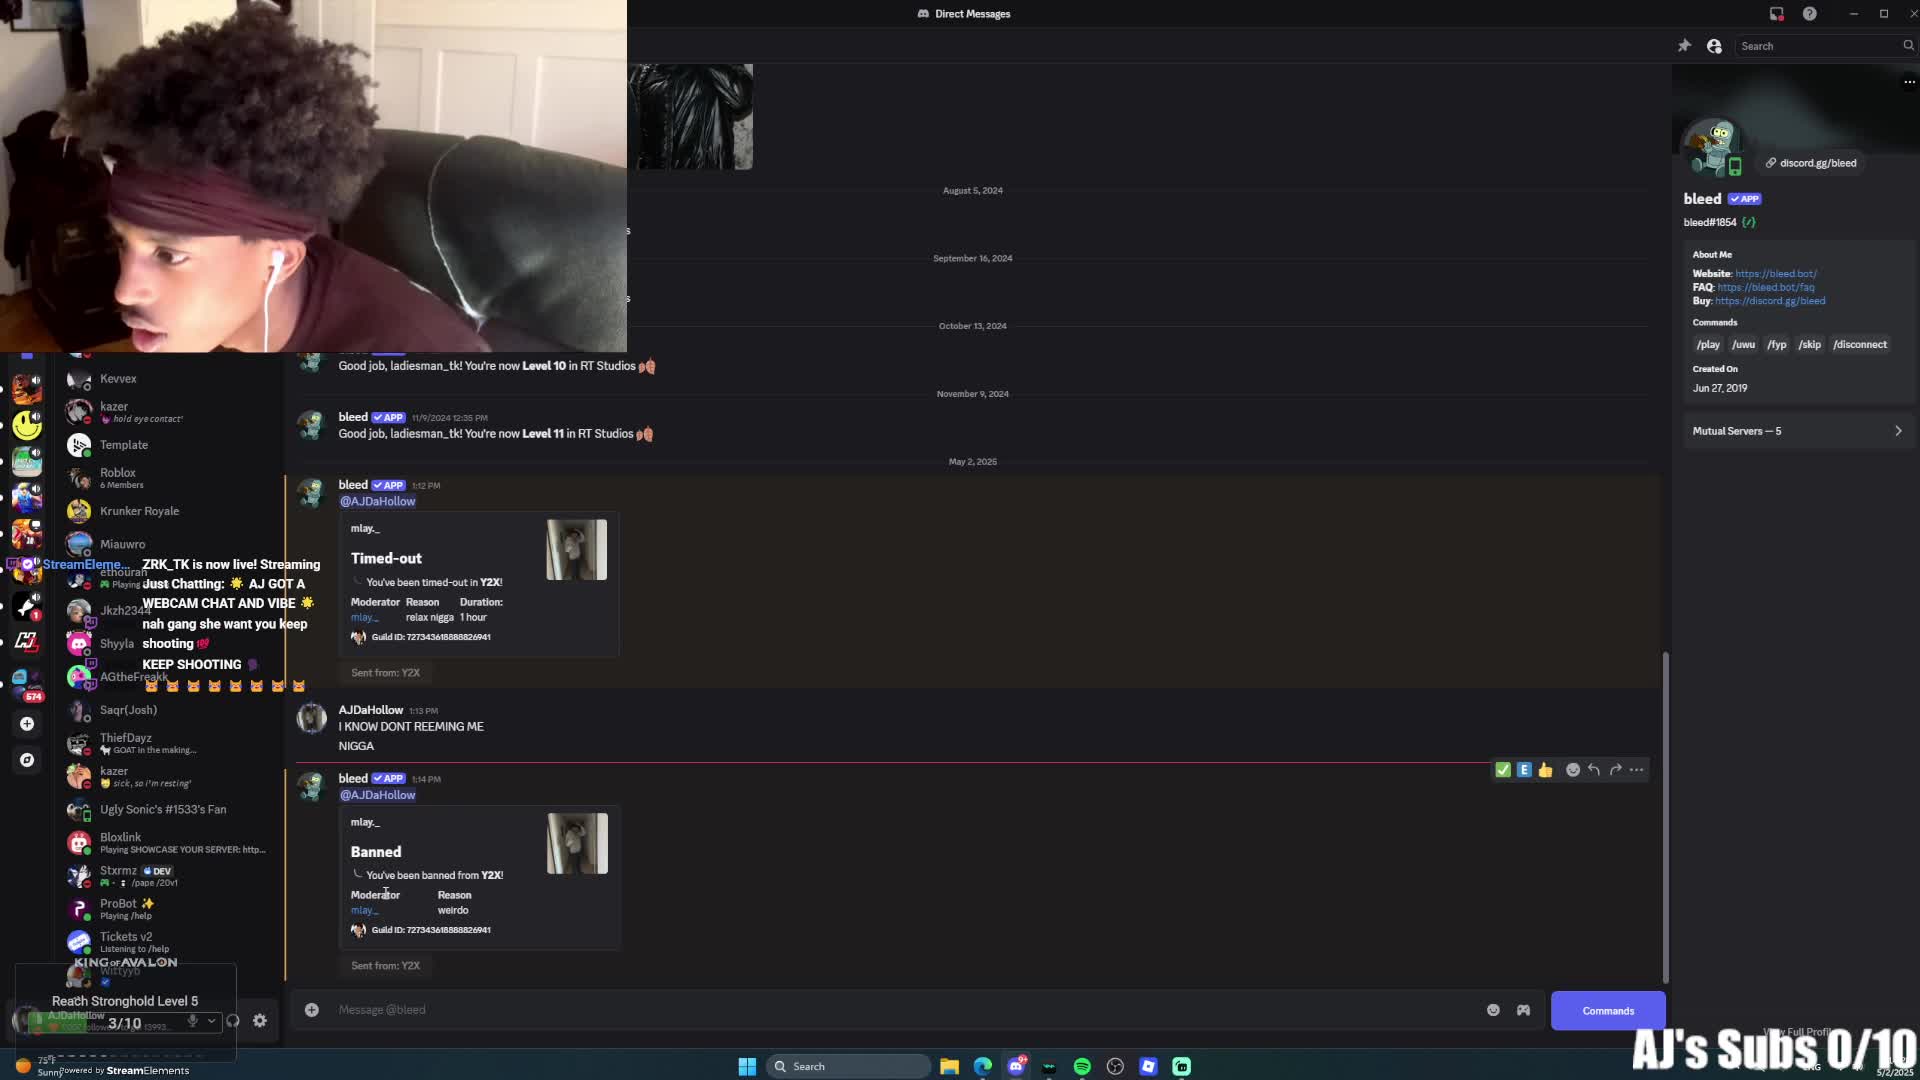
Task: Expand the Mutual Servers — 5 section
Action: 1797,431
